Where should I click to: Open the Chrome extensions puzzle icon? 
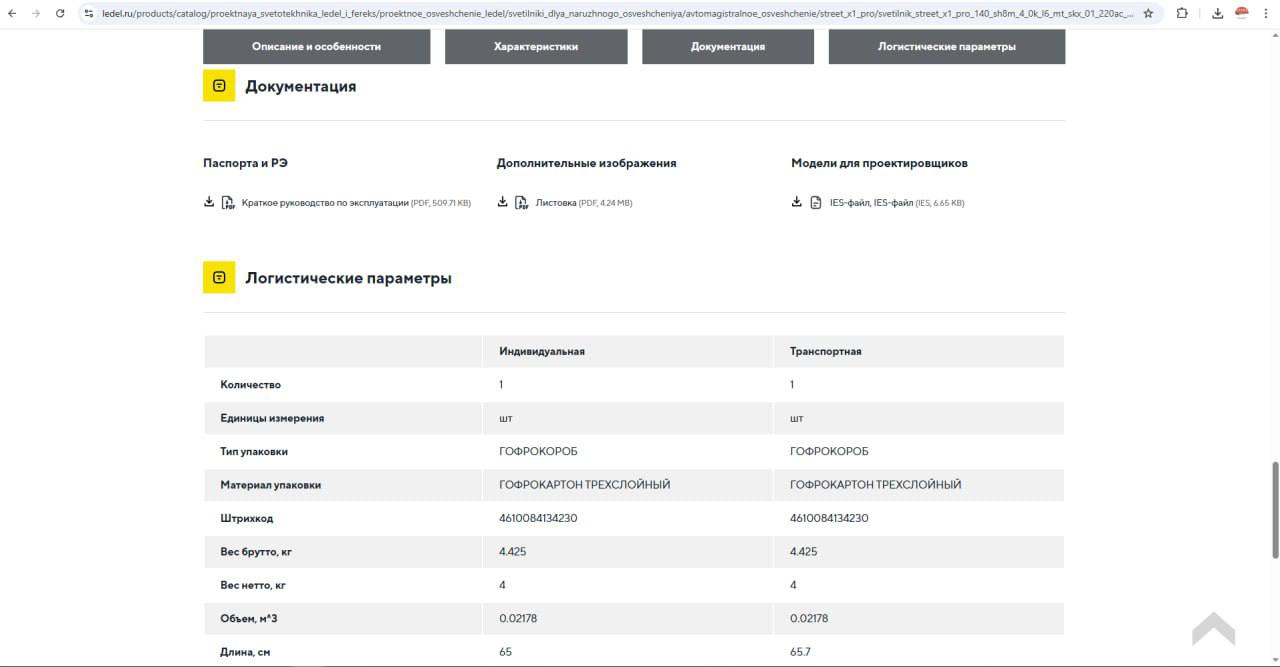point(1183,15)
